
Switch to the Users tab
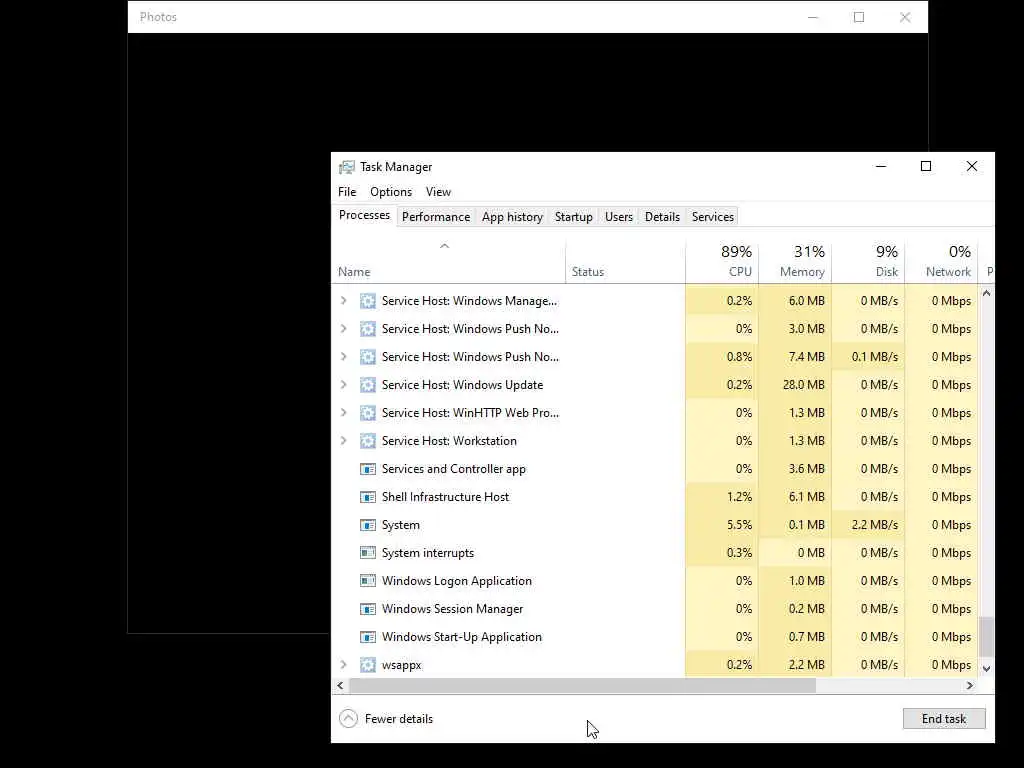pos(618,217)
